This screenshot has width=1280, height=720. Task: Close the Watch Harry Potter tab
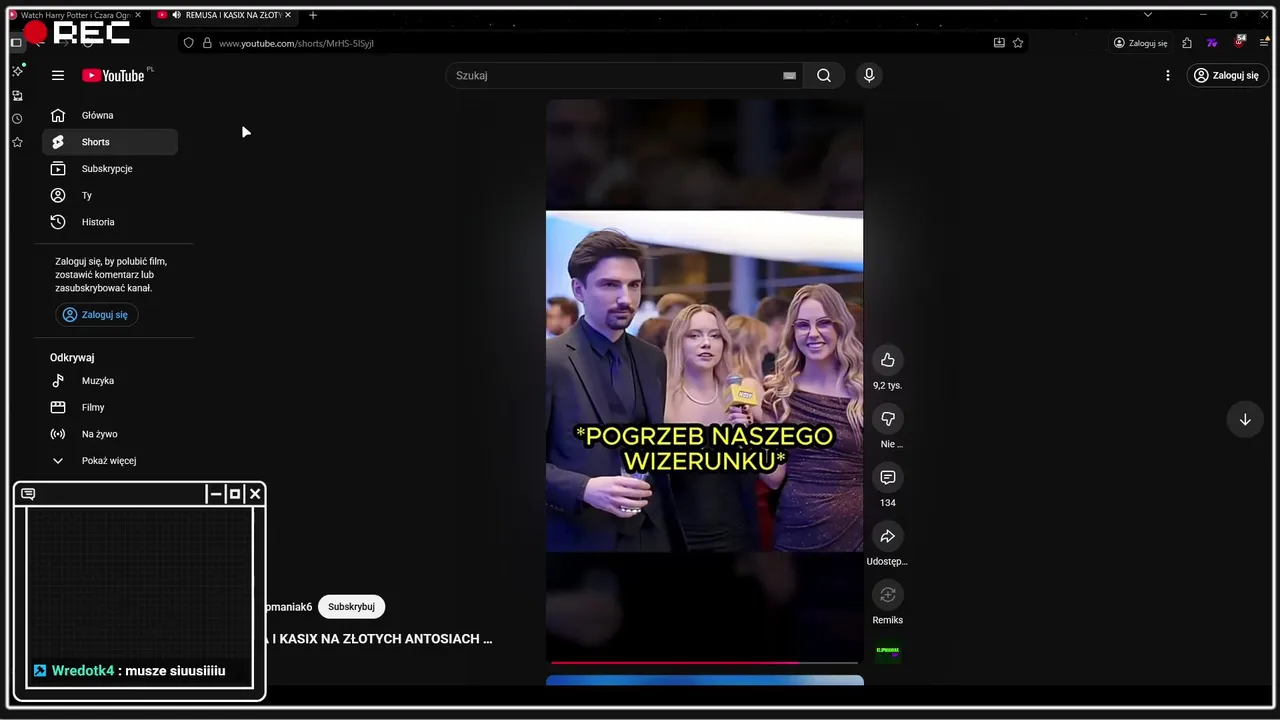tap(137, 15)
